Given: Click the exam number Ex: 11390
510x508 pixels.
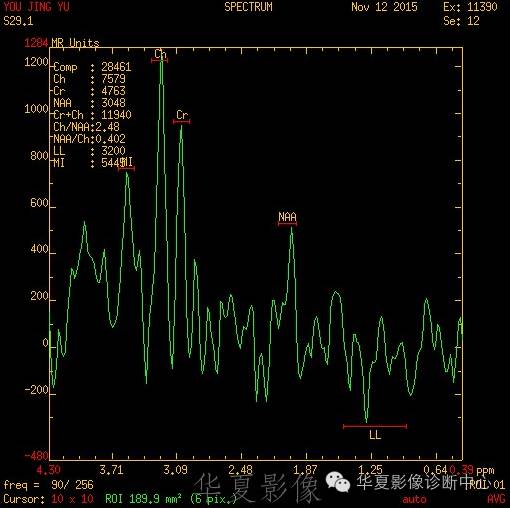Looking at the screenshot, I should (470, 7).
